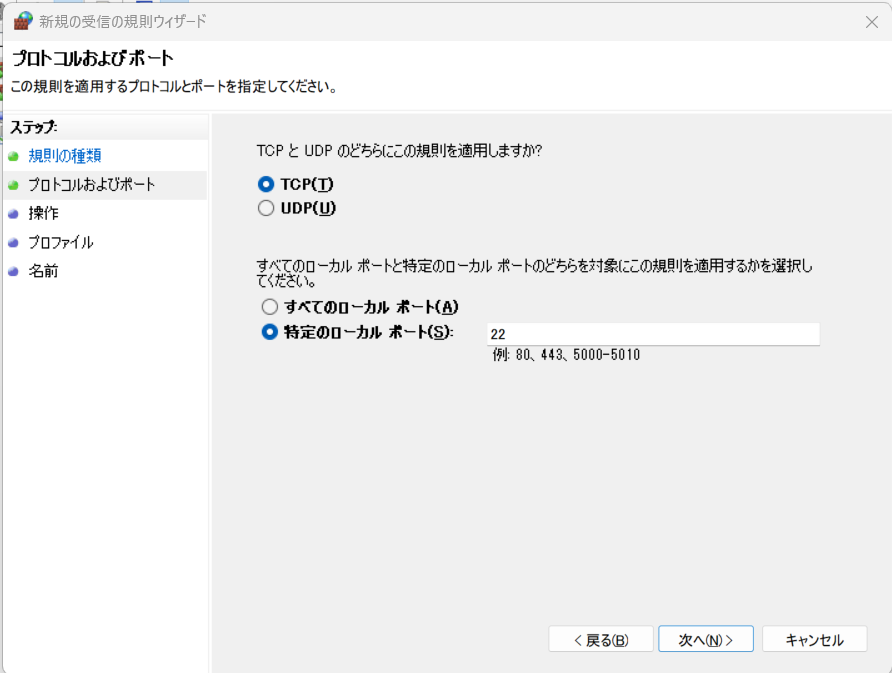Select the TCP(T) radio button
Image resolution: width=892 pixels, height=673 pixels.
coord(266,184)
